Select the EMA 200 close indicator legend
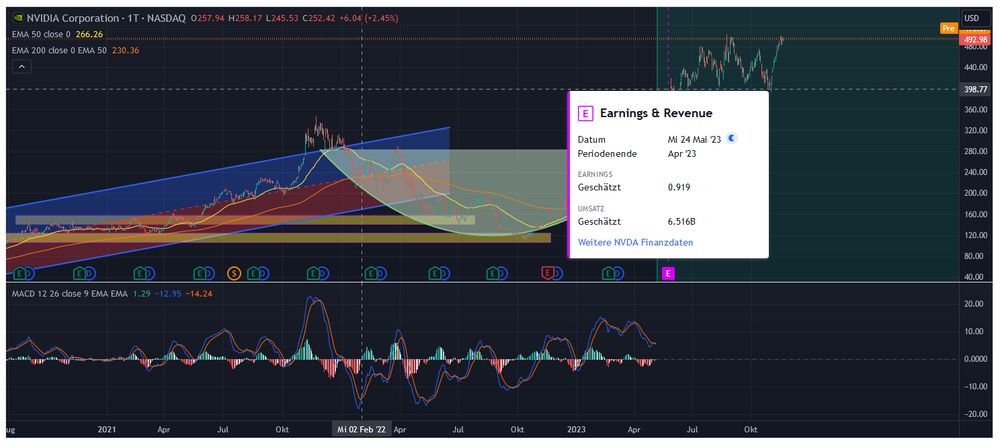1000x442 pixels. tap(60, 50)
